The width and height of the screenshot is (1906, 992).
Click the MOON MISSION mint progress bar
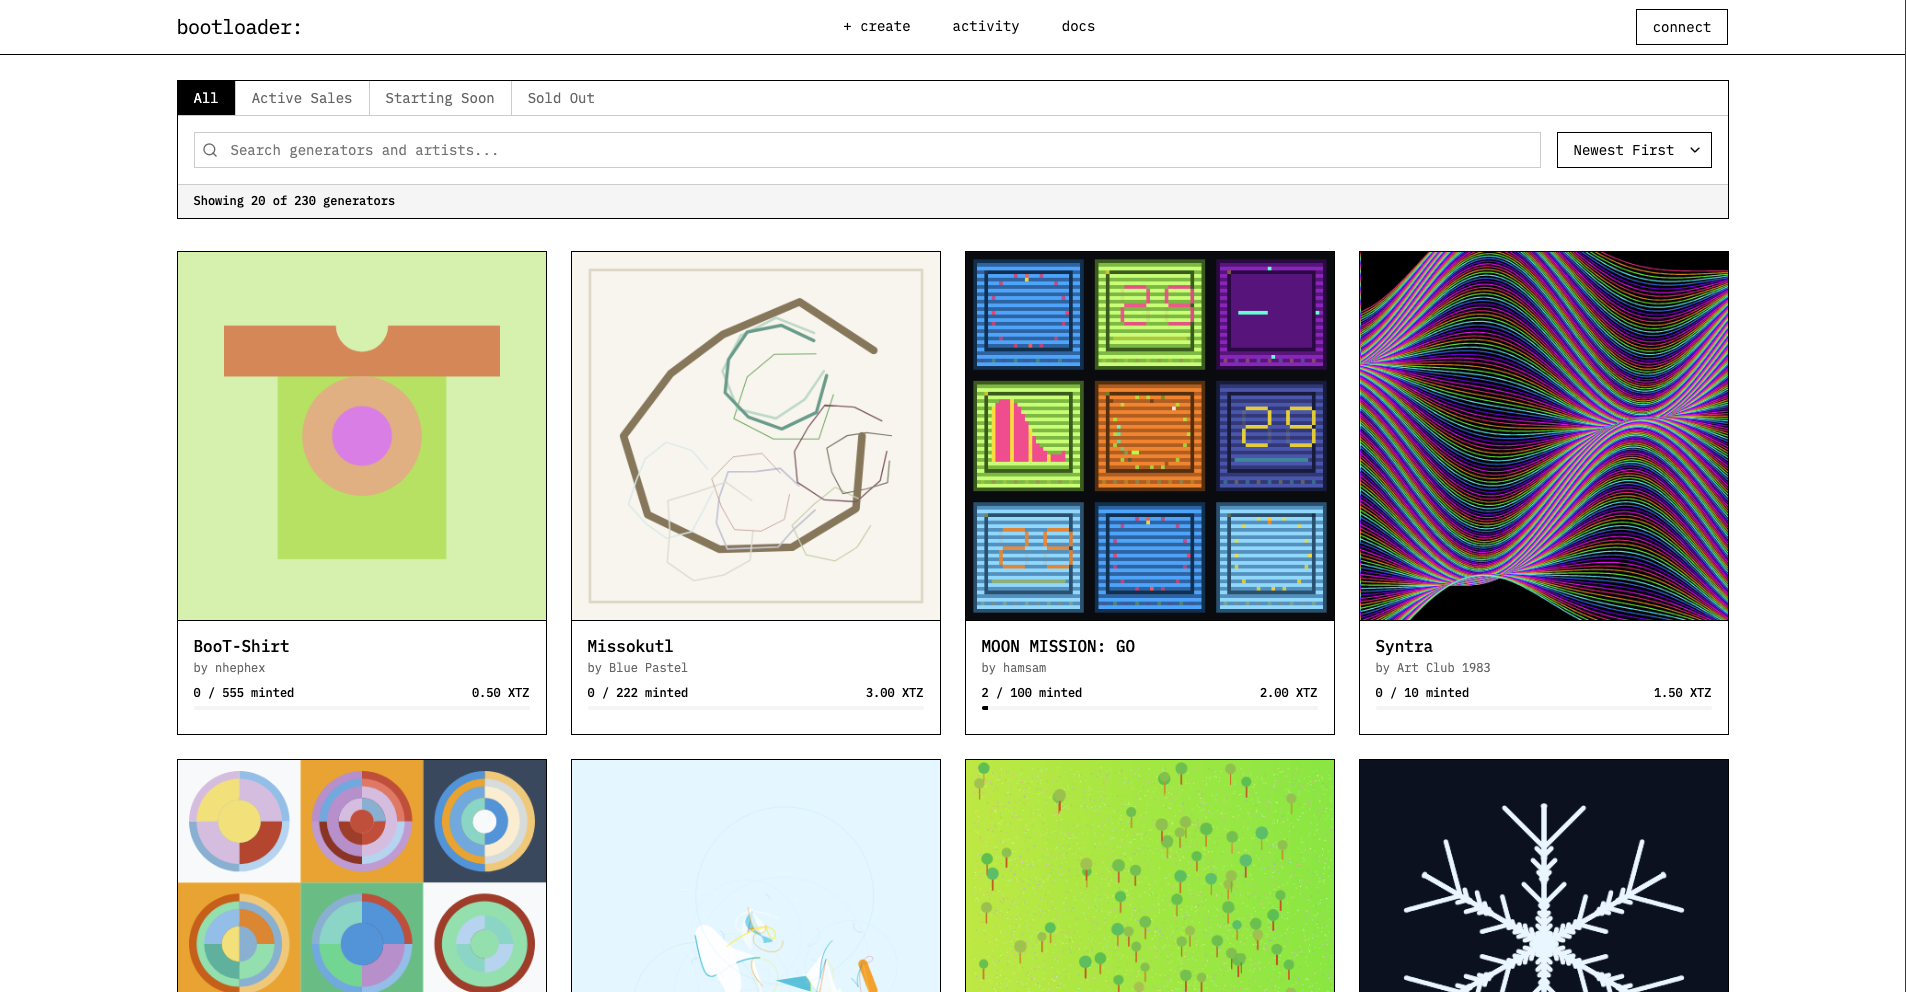[1150, 708]
